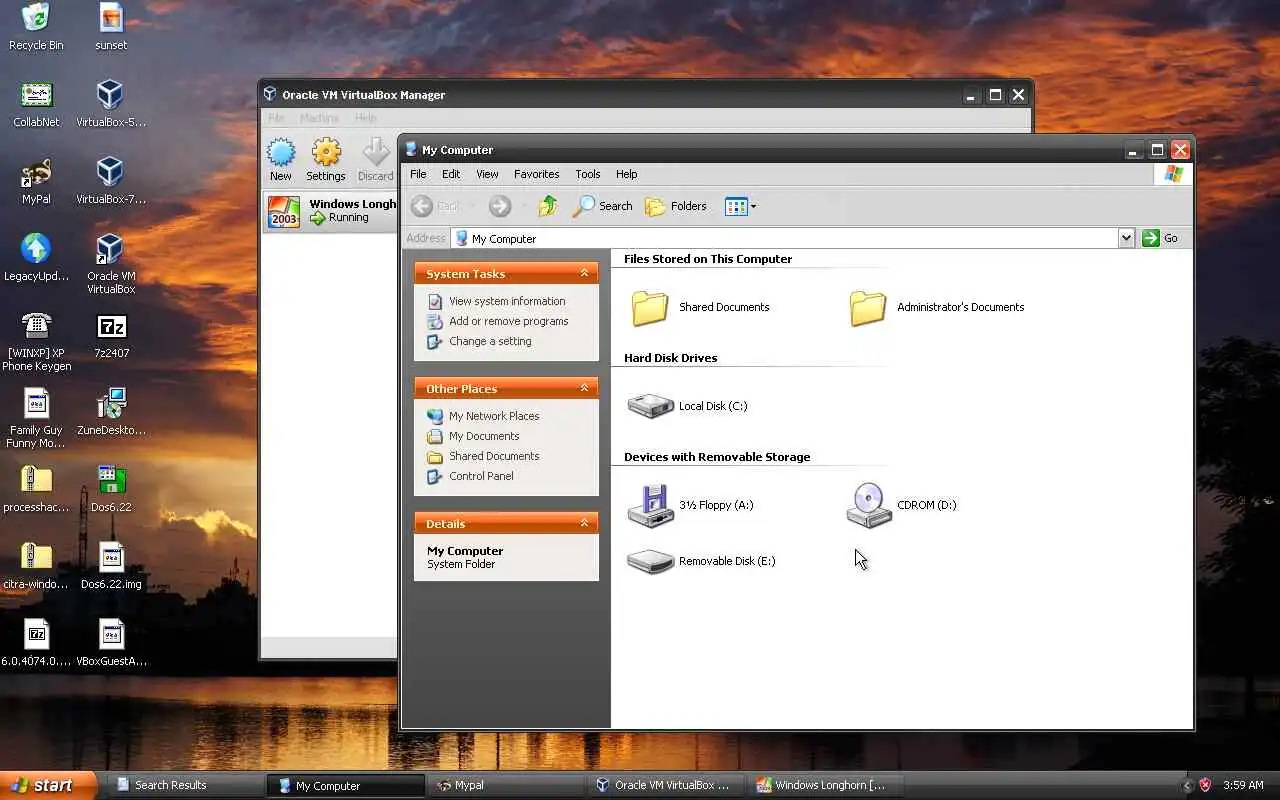The image size is (1280, 800).
Task: Select the VirtualBox-5 installer icon
Action: click(111, 104)
